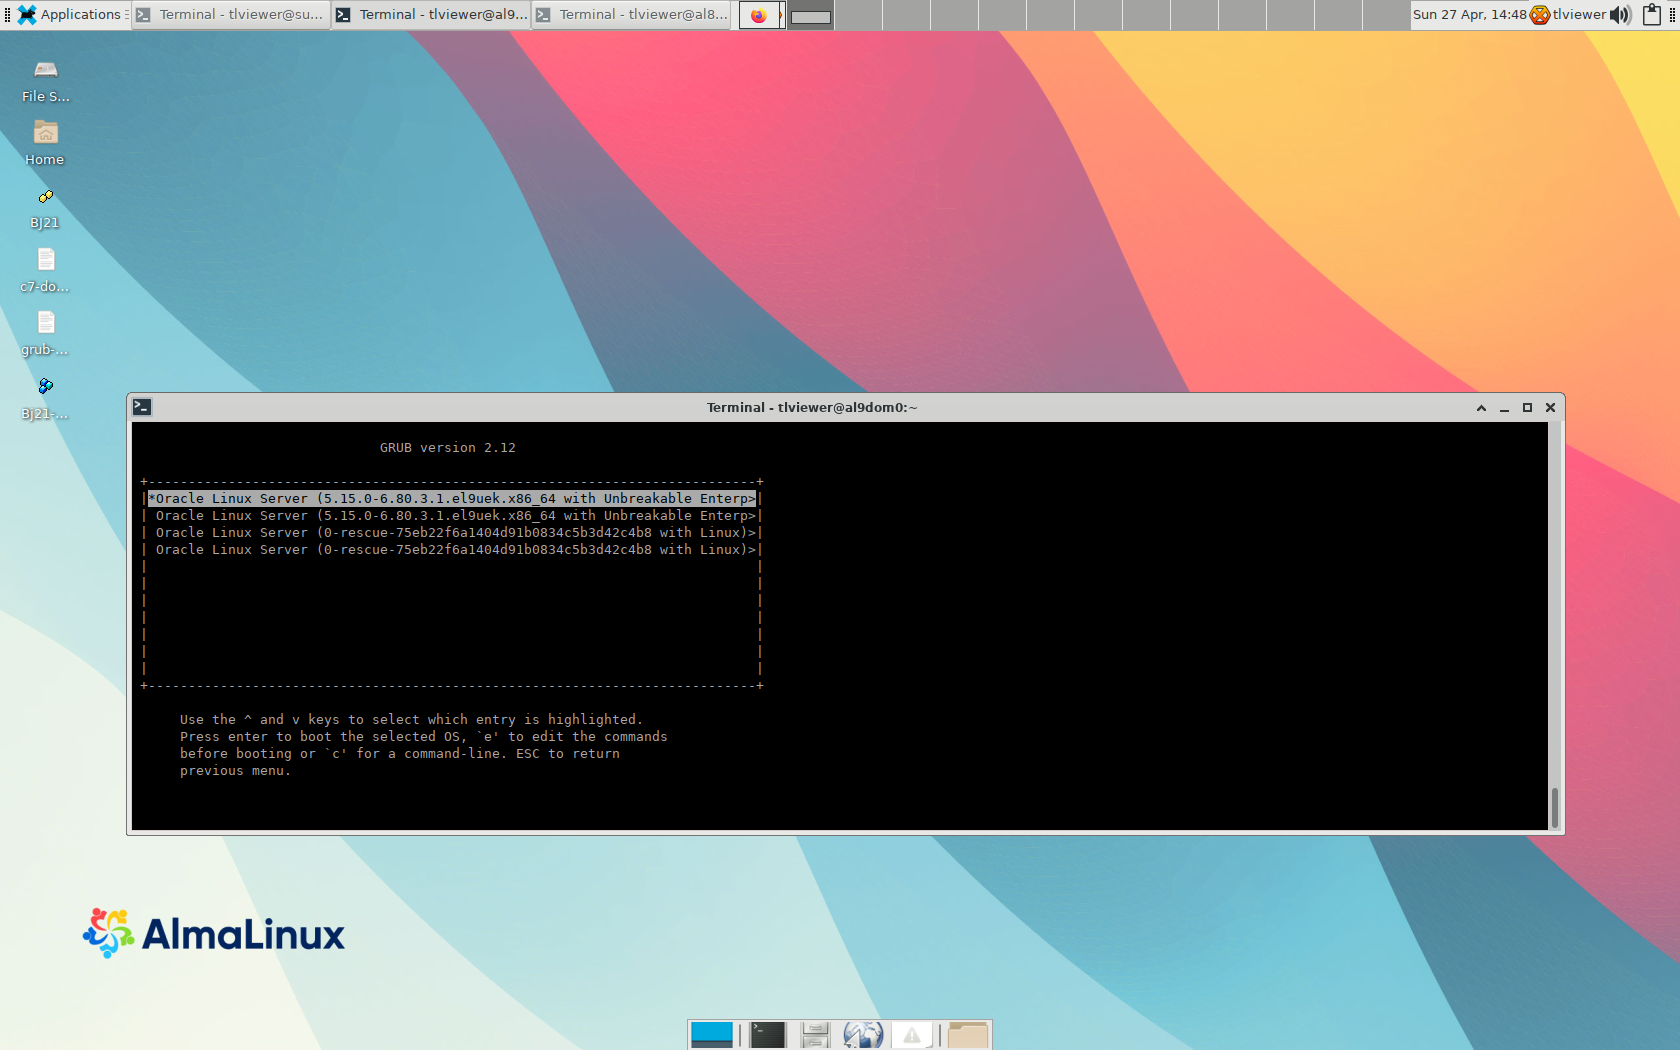This screenshot has width=1680, height=1050.
Task: Open the Applications menu
Action: [70, 14]
